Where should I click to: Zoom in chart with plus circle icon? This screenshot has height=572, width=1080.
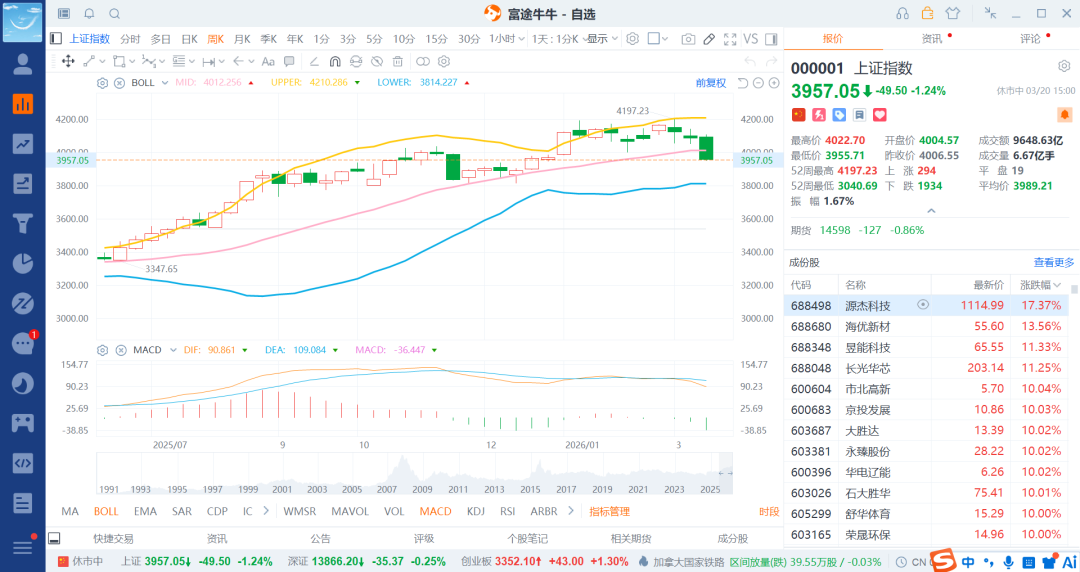click(x=774, y=83)
